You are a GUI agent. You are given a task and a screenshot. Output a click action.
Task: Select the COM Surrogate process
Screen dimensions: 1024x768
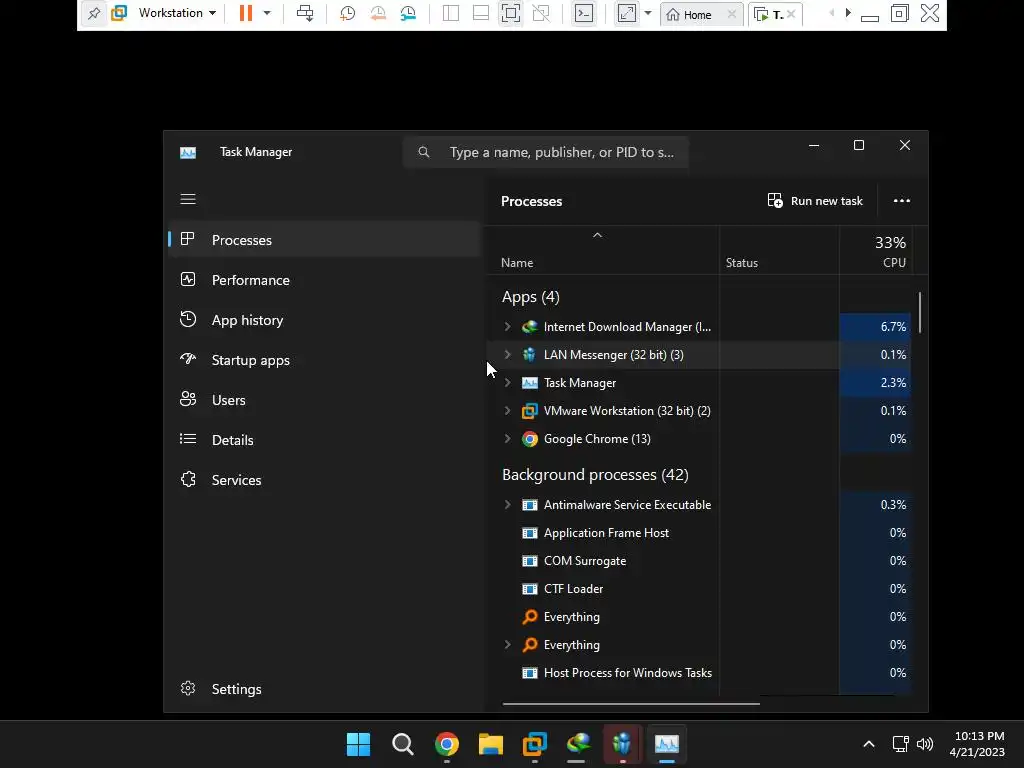pos(699,561)
